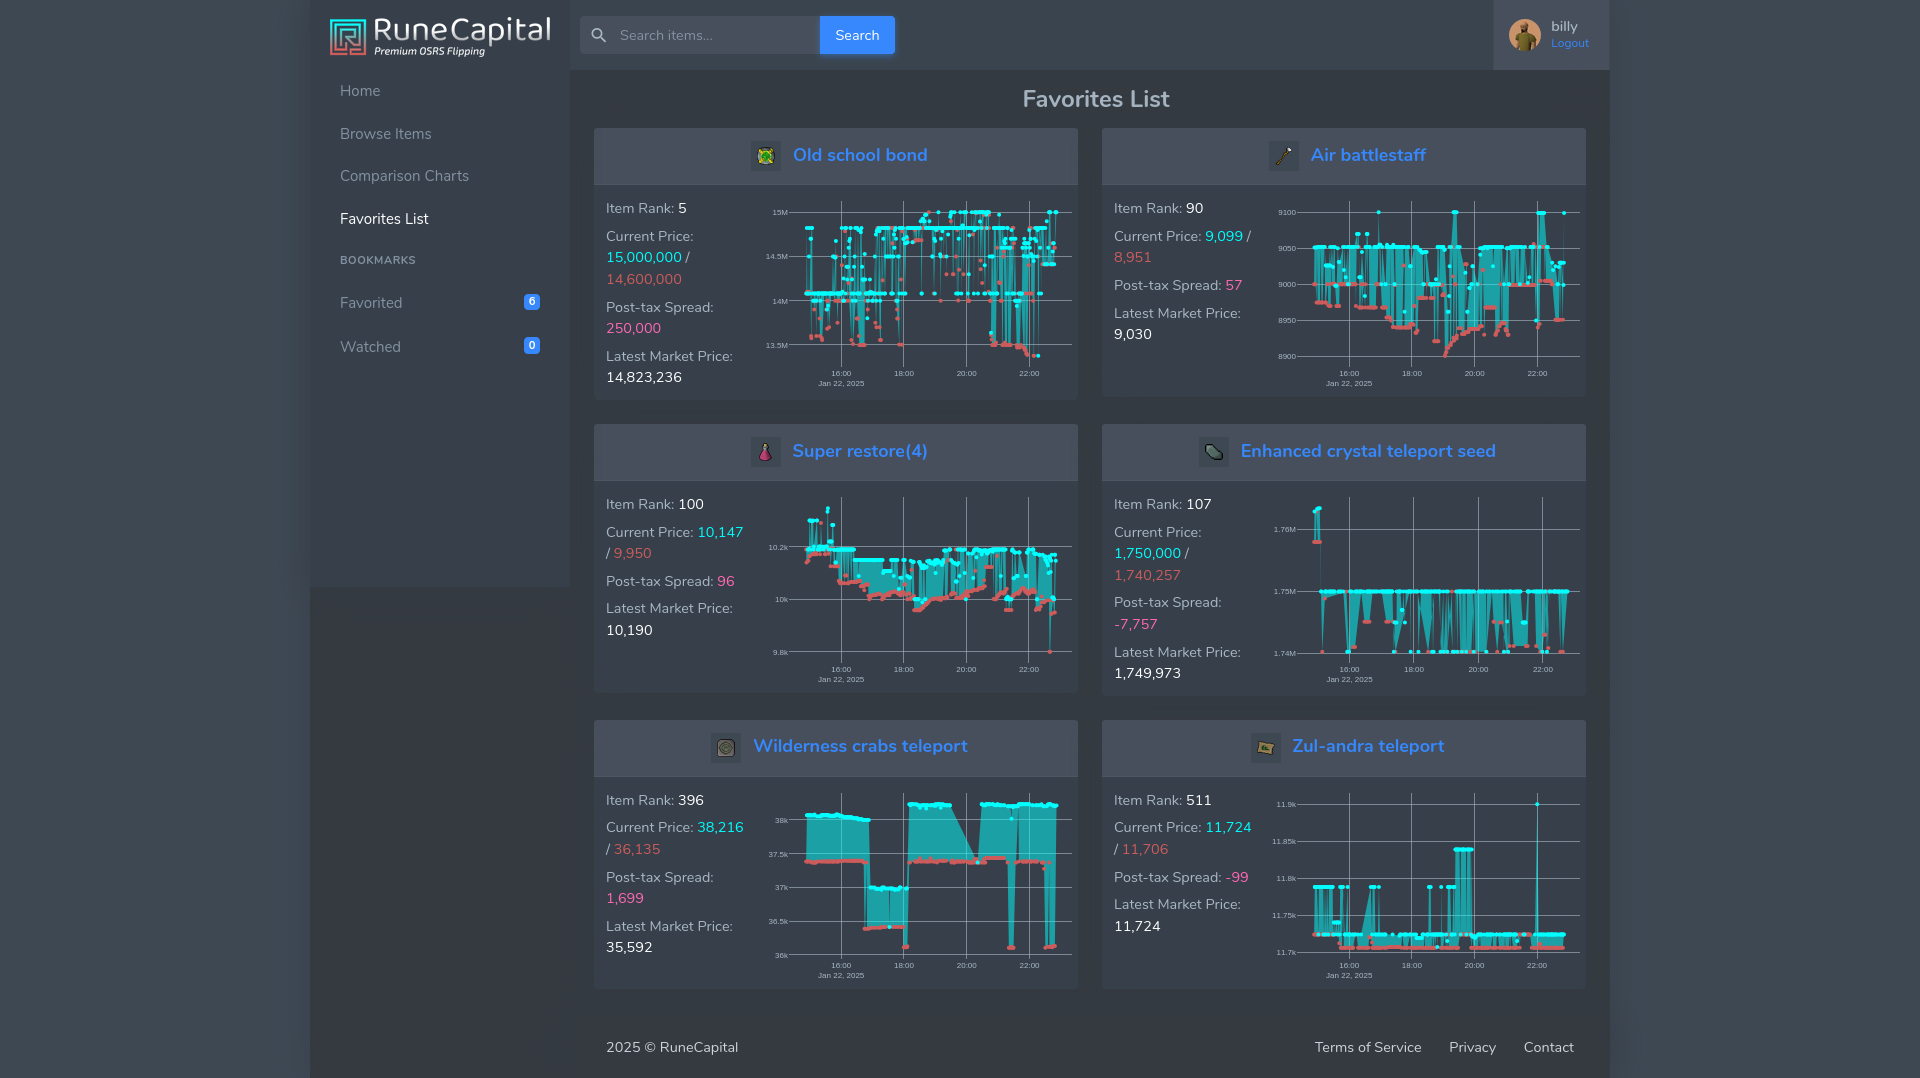Go to Browse Items
Viewport: 1920px width, 1078px height.
coord(386,134)
